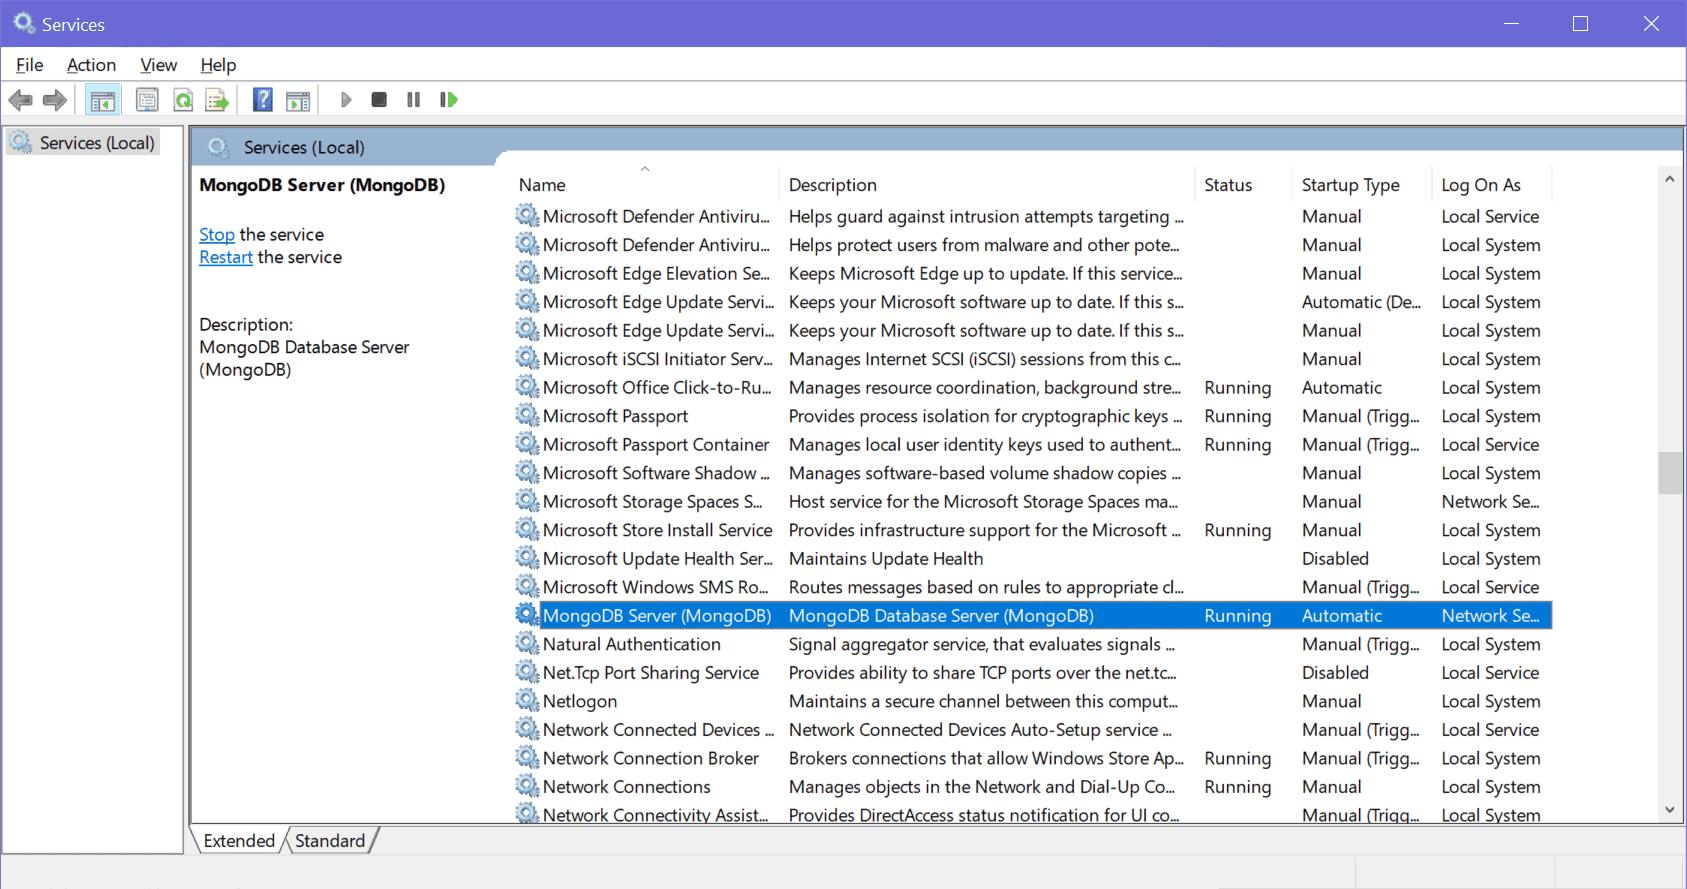Click the Properties toolbar icon
1687x889 pixels.
(147, 100)
